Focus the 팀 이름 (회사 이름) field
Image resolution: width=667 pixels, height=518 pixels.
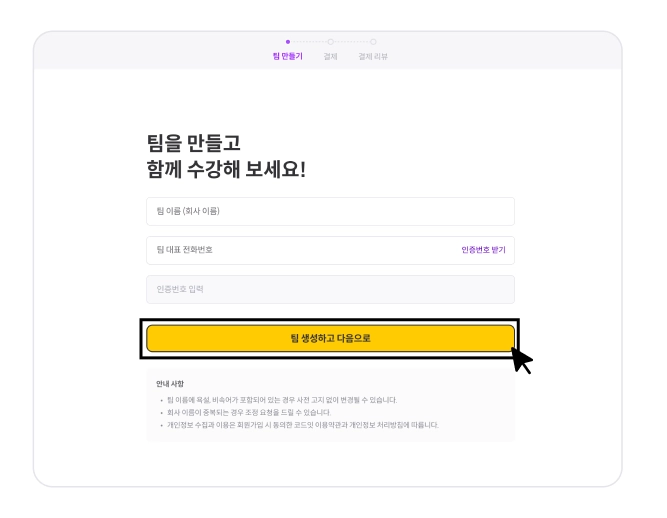[x=331, y=211]
